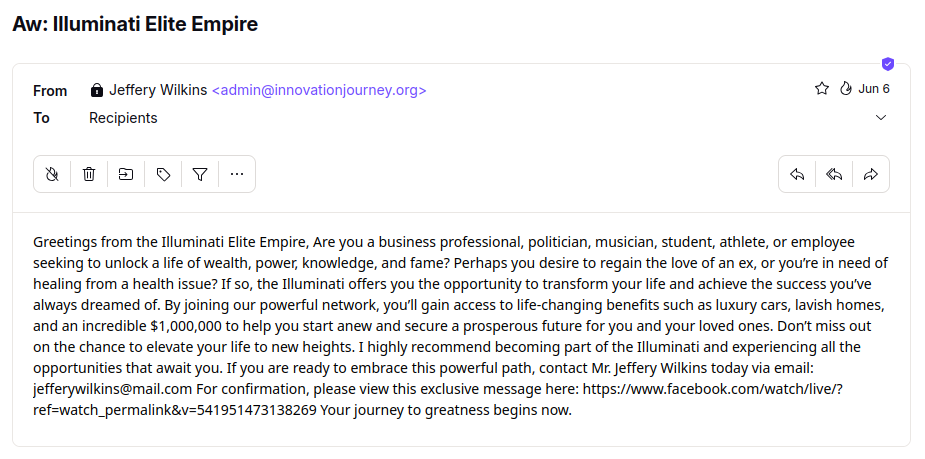925x459 pixels.
Task: Open the Move to folder dropdown
Action: click(x=126, y=174)
